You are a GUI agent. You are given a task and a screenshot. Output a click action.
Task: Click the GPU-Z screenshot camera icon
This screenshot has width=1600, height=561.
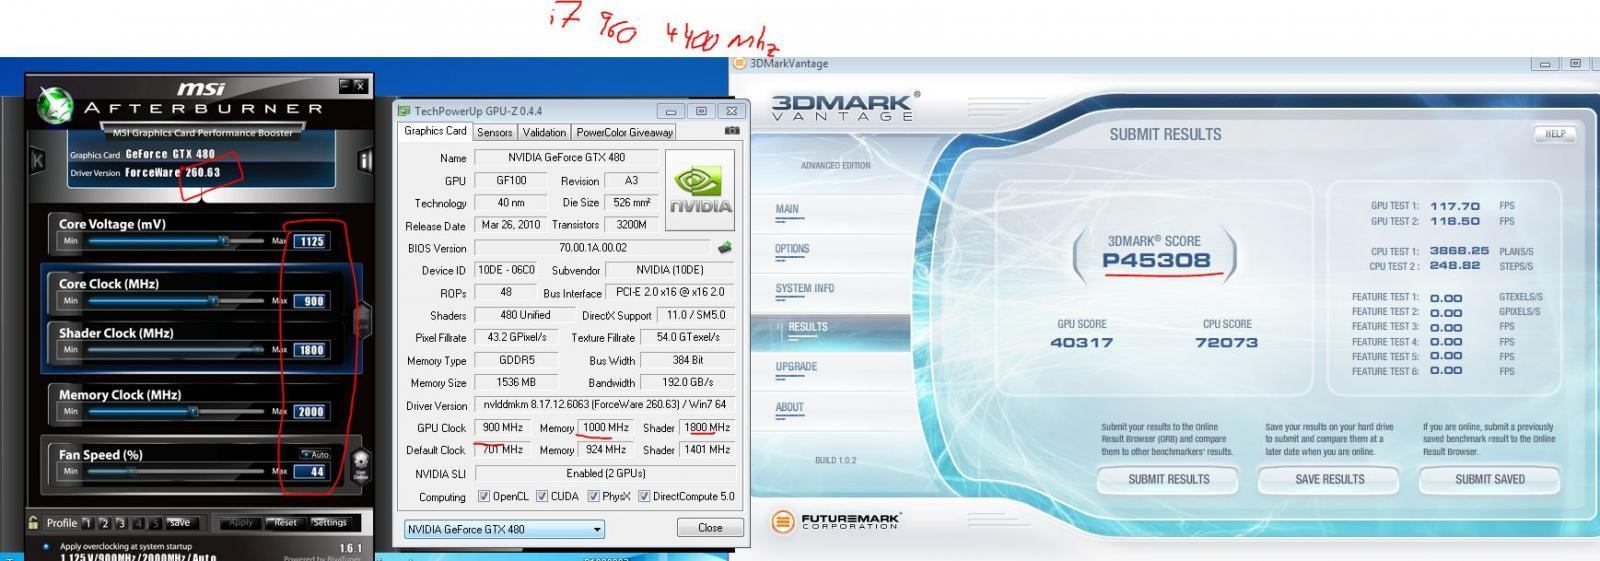(732, 131)
